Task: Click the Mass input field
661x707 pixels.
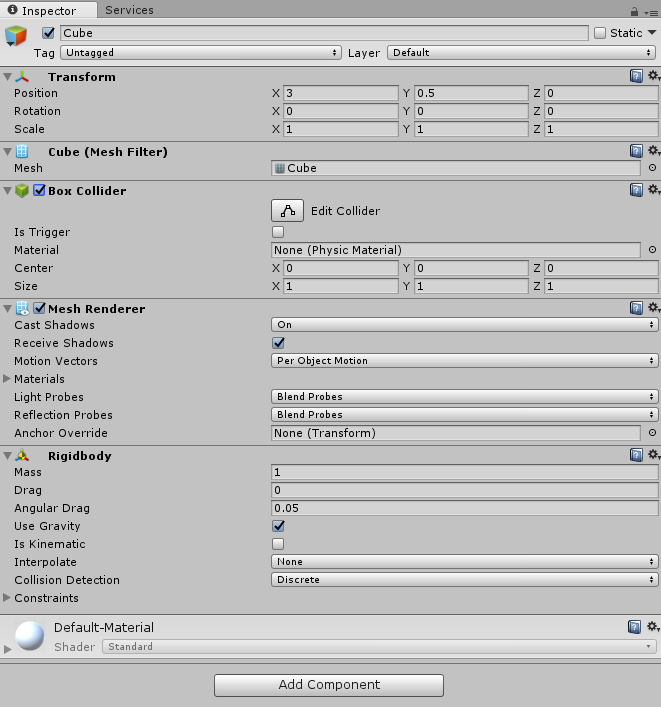Action: tap(464, 472)
